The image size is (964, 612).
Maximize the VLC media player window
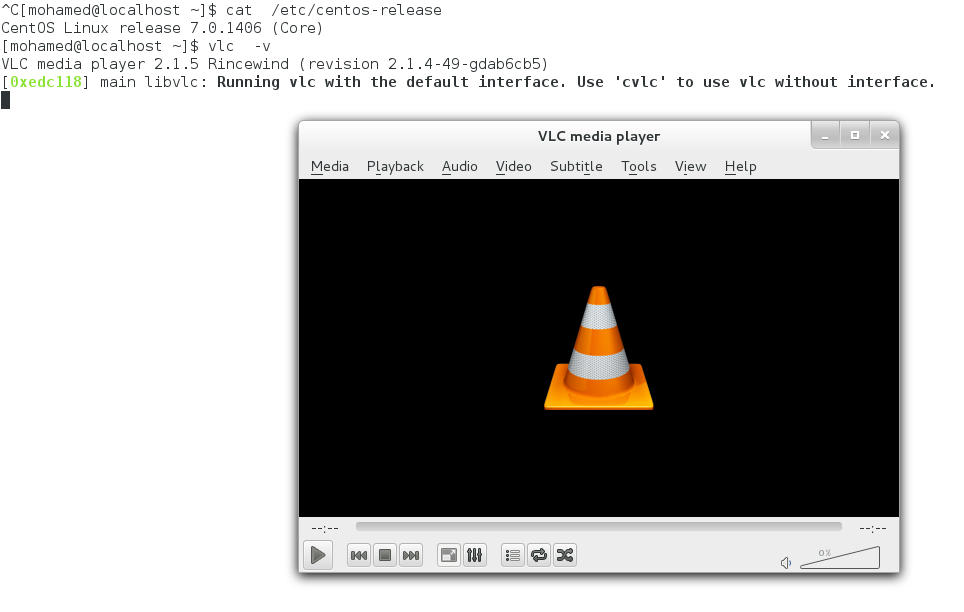tap(855, 135)
